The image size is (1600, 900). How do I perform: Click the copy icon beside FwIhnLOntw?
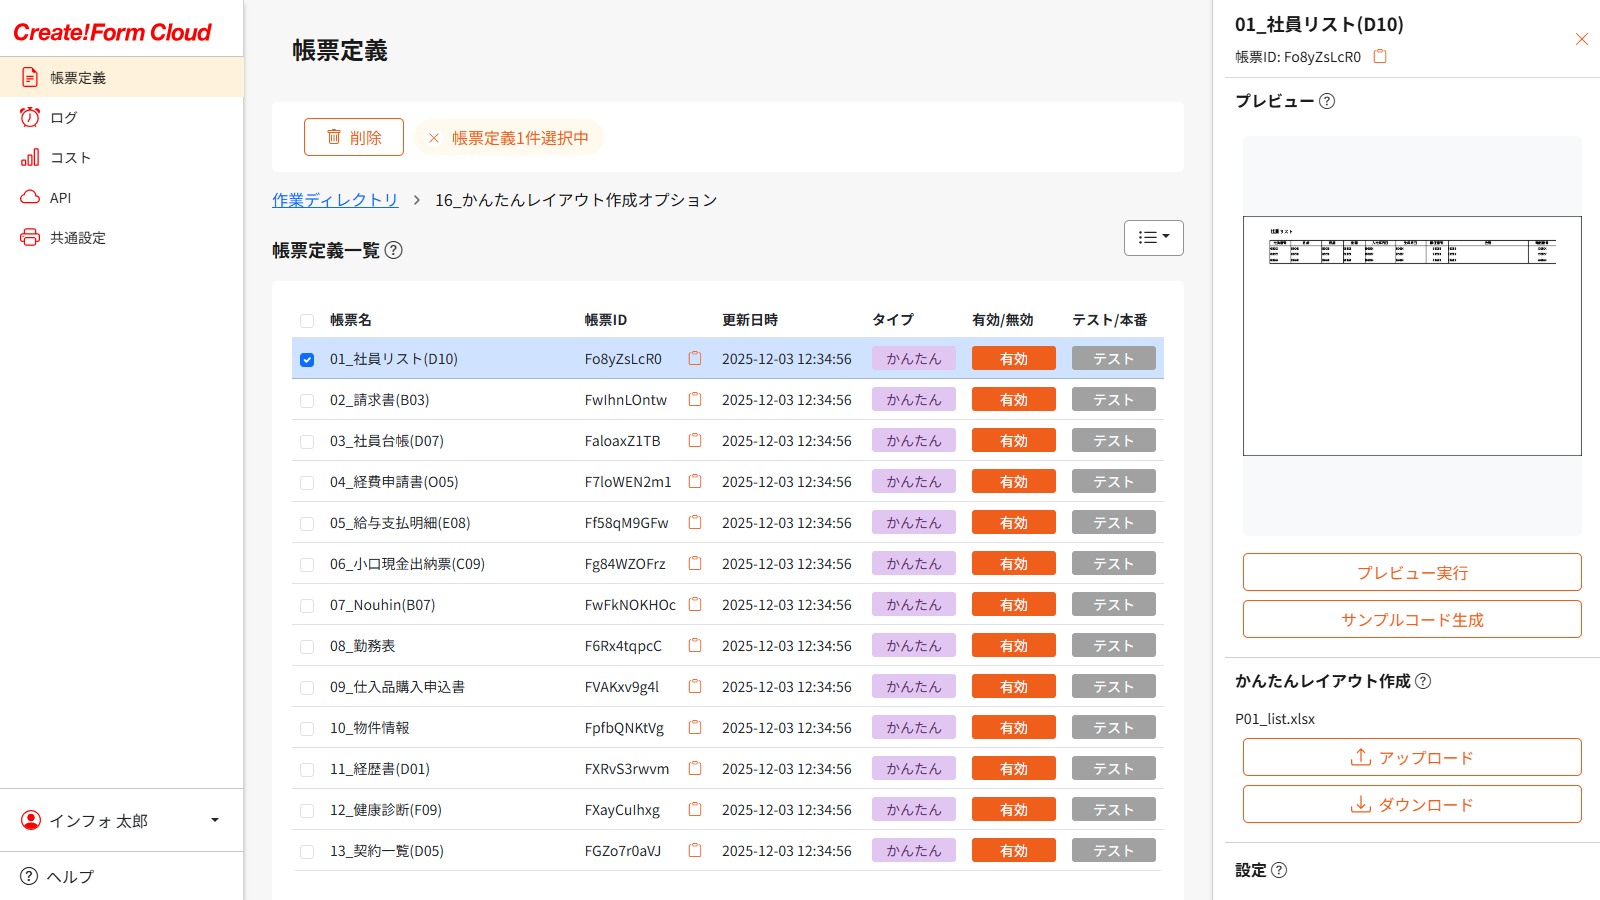(x=695, y=400)
